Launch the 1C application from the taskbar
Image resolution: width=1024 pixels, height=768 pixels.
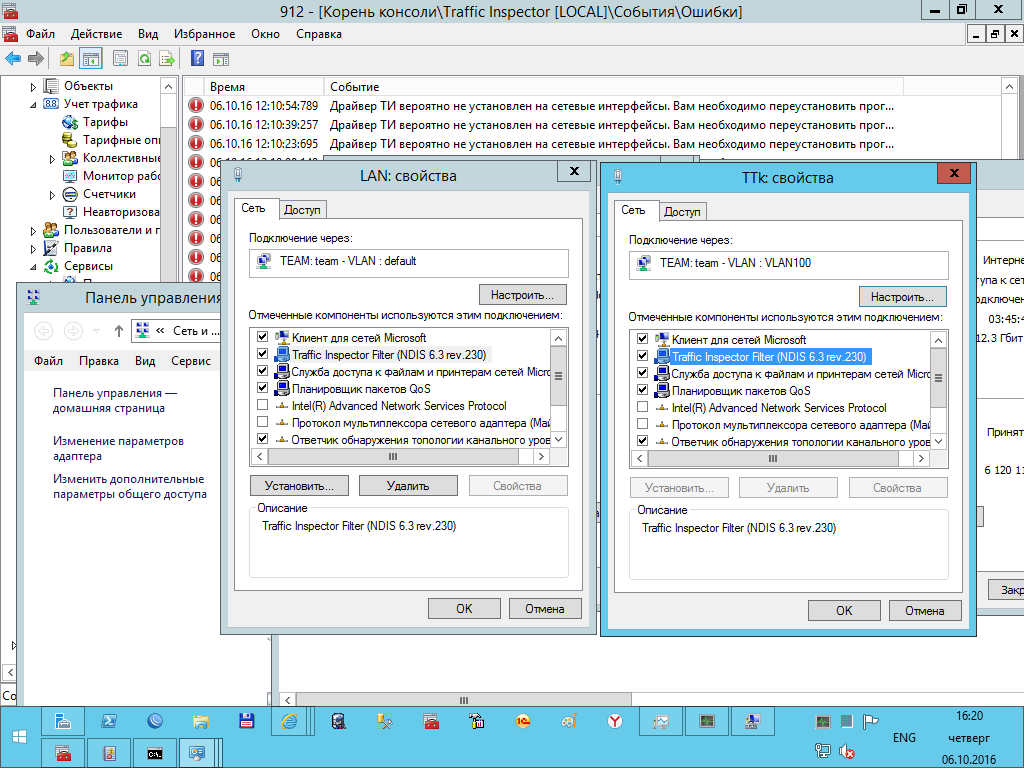(522, 721)
